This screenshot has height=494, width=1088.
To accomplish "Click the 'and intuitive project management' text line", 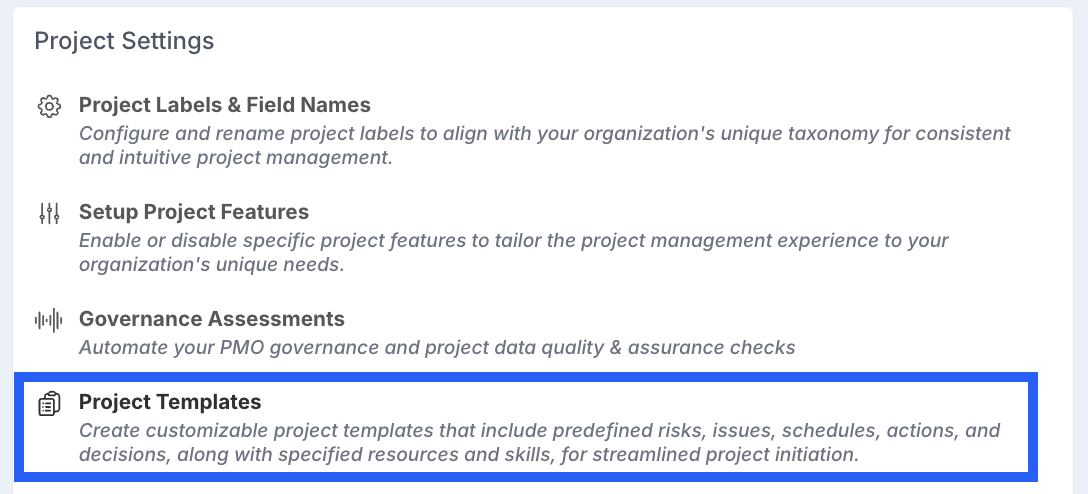I will tap(236, 157).
